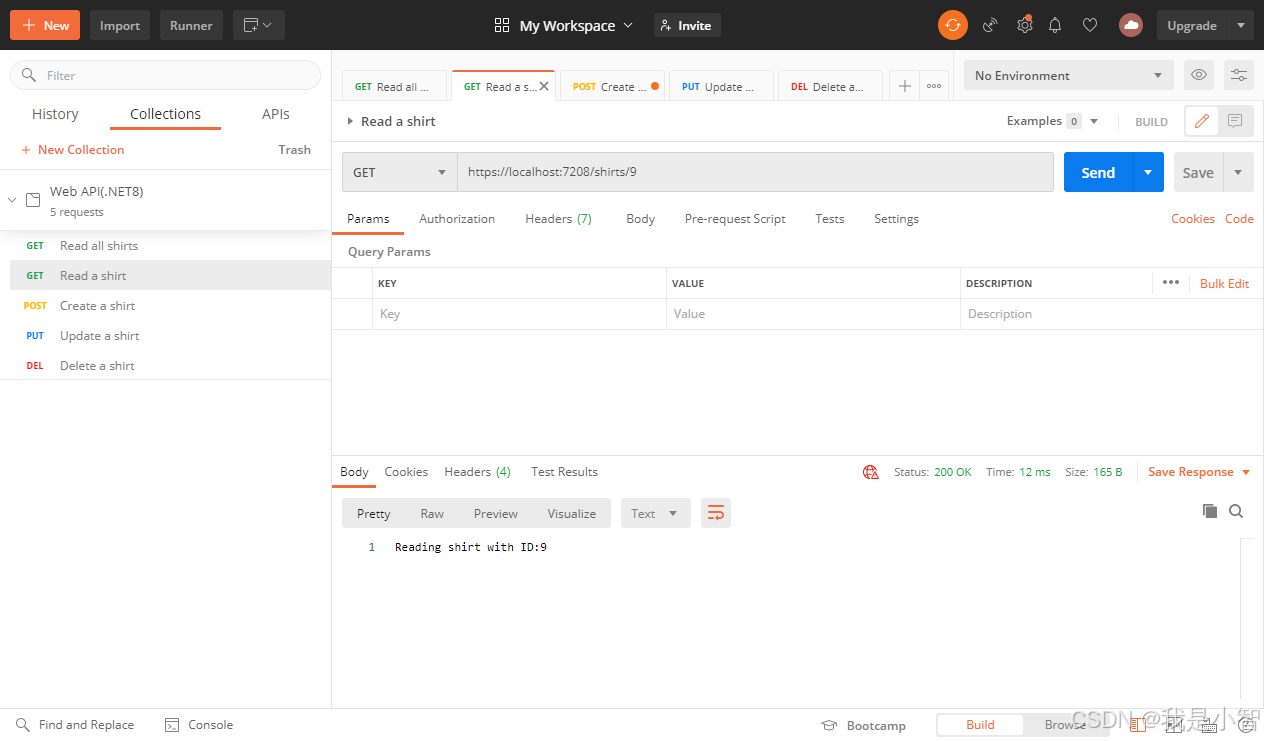Open the new window layout icon button

point(259,25)
